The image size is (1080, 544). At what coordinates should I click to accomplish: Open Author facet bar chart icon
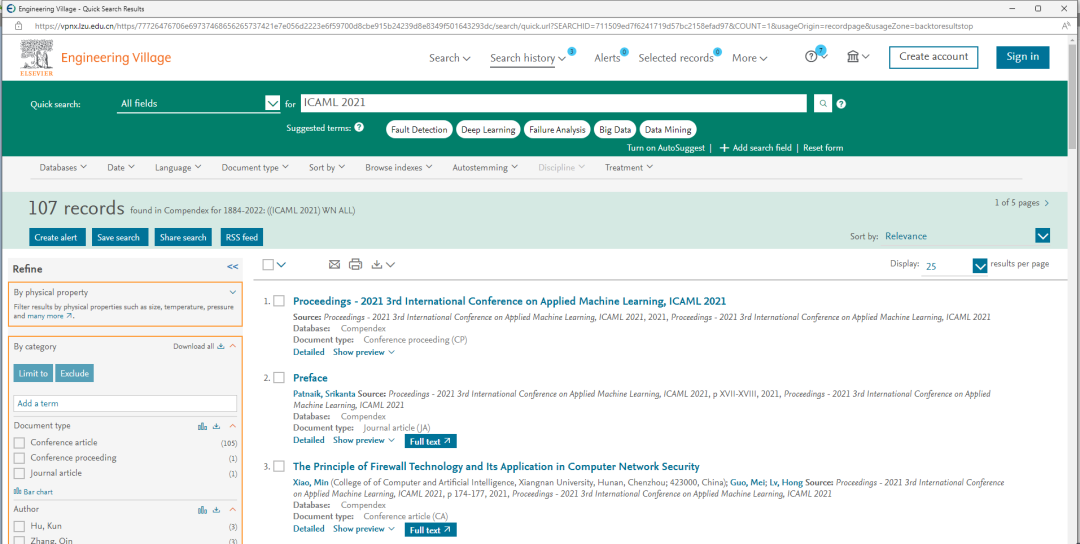(202, 510)
